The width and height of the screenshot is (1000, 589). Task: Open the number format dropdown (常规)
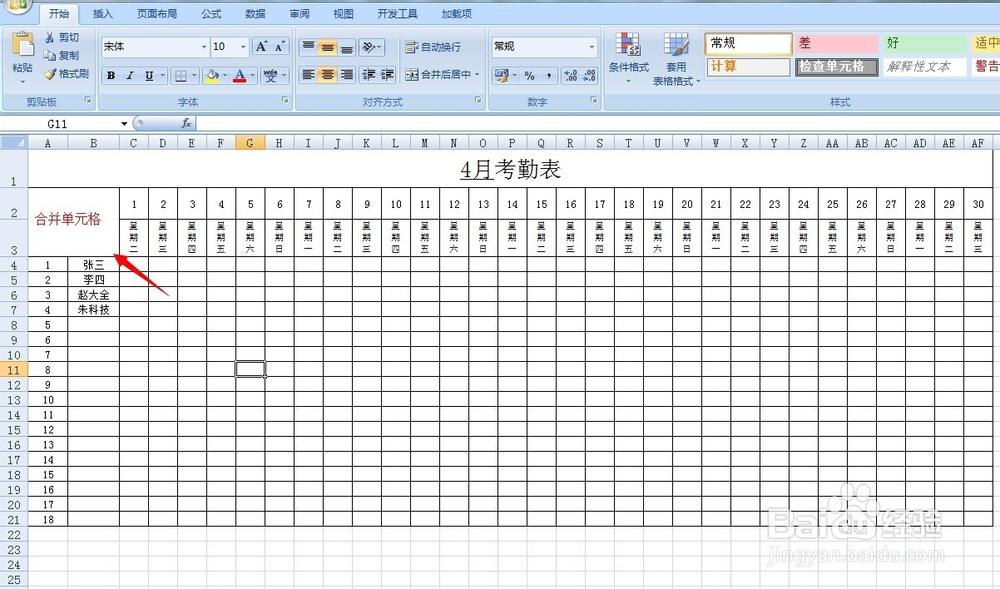(x=591, y=47)
